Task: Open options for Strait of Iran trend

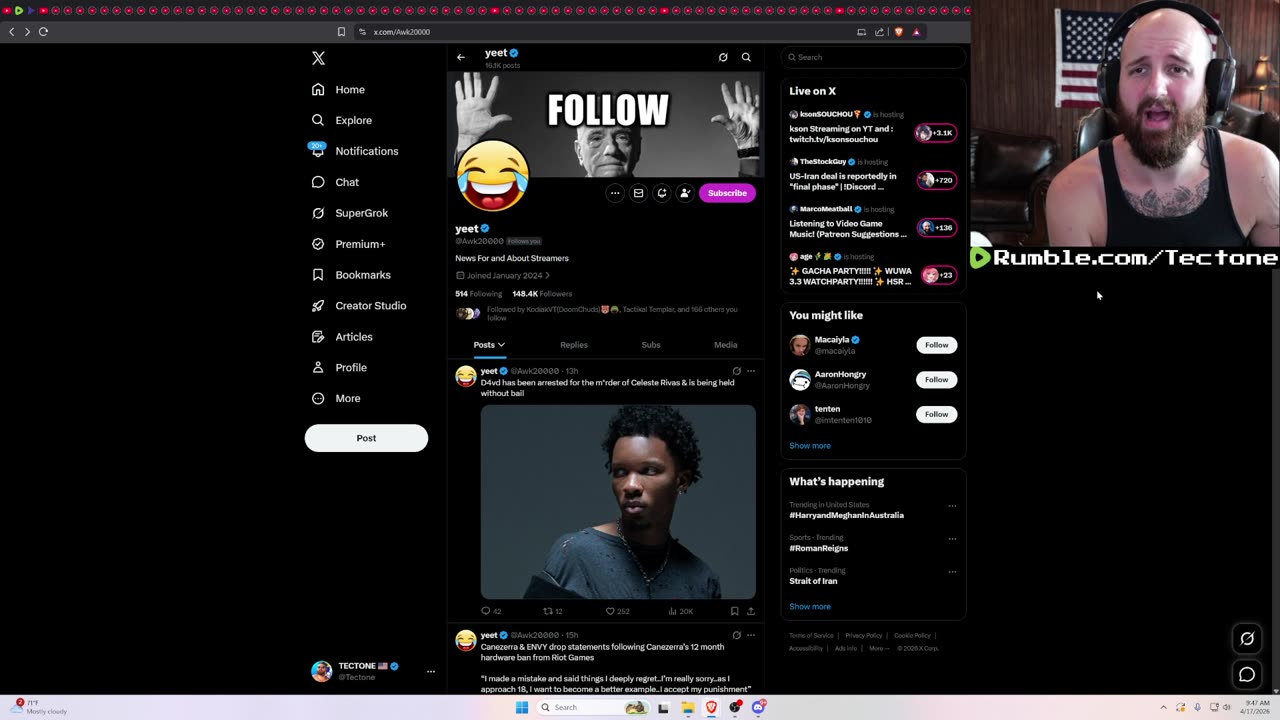Action: (x=952, y=572)
